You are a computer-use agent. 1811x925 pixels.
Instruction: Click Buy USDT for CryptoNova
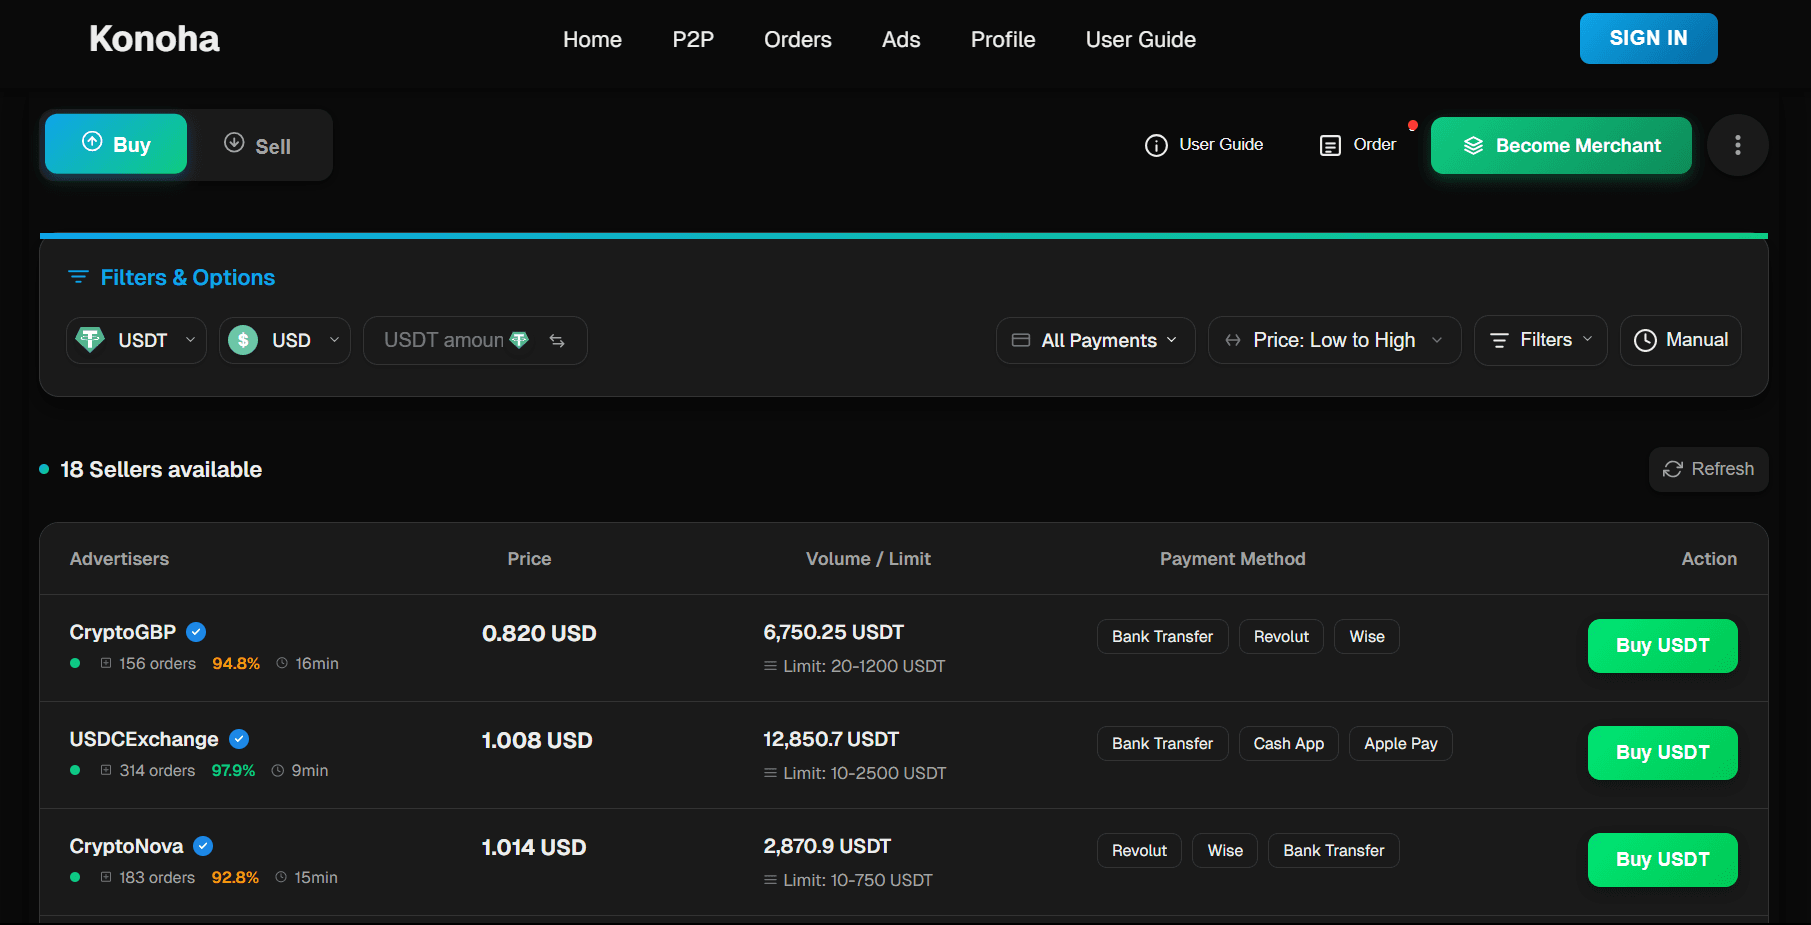[1662, 860]
